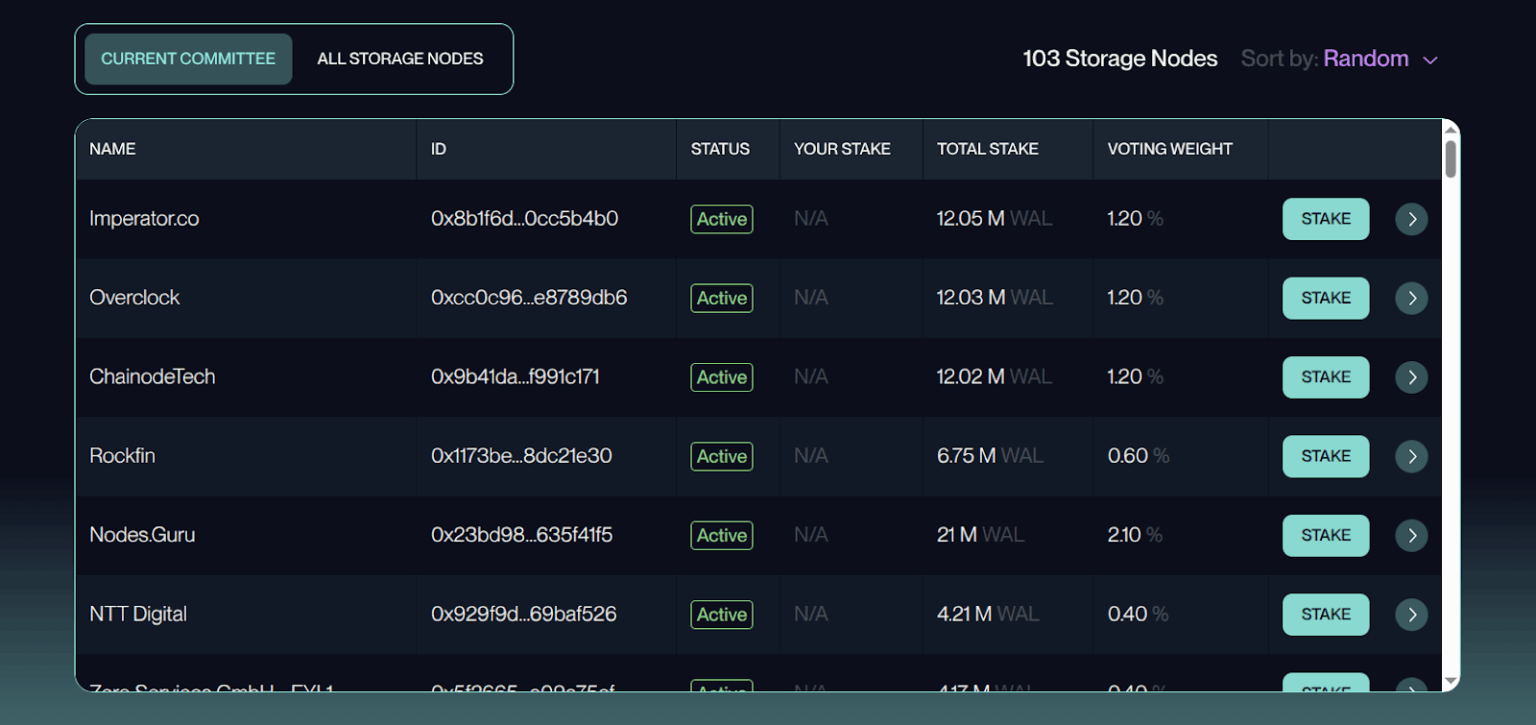Click the TOTAL STAKE column header
This screenshot has height=725, width=1536.
click(x=987, y=149)
